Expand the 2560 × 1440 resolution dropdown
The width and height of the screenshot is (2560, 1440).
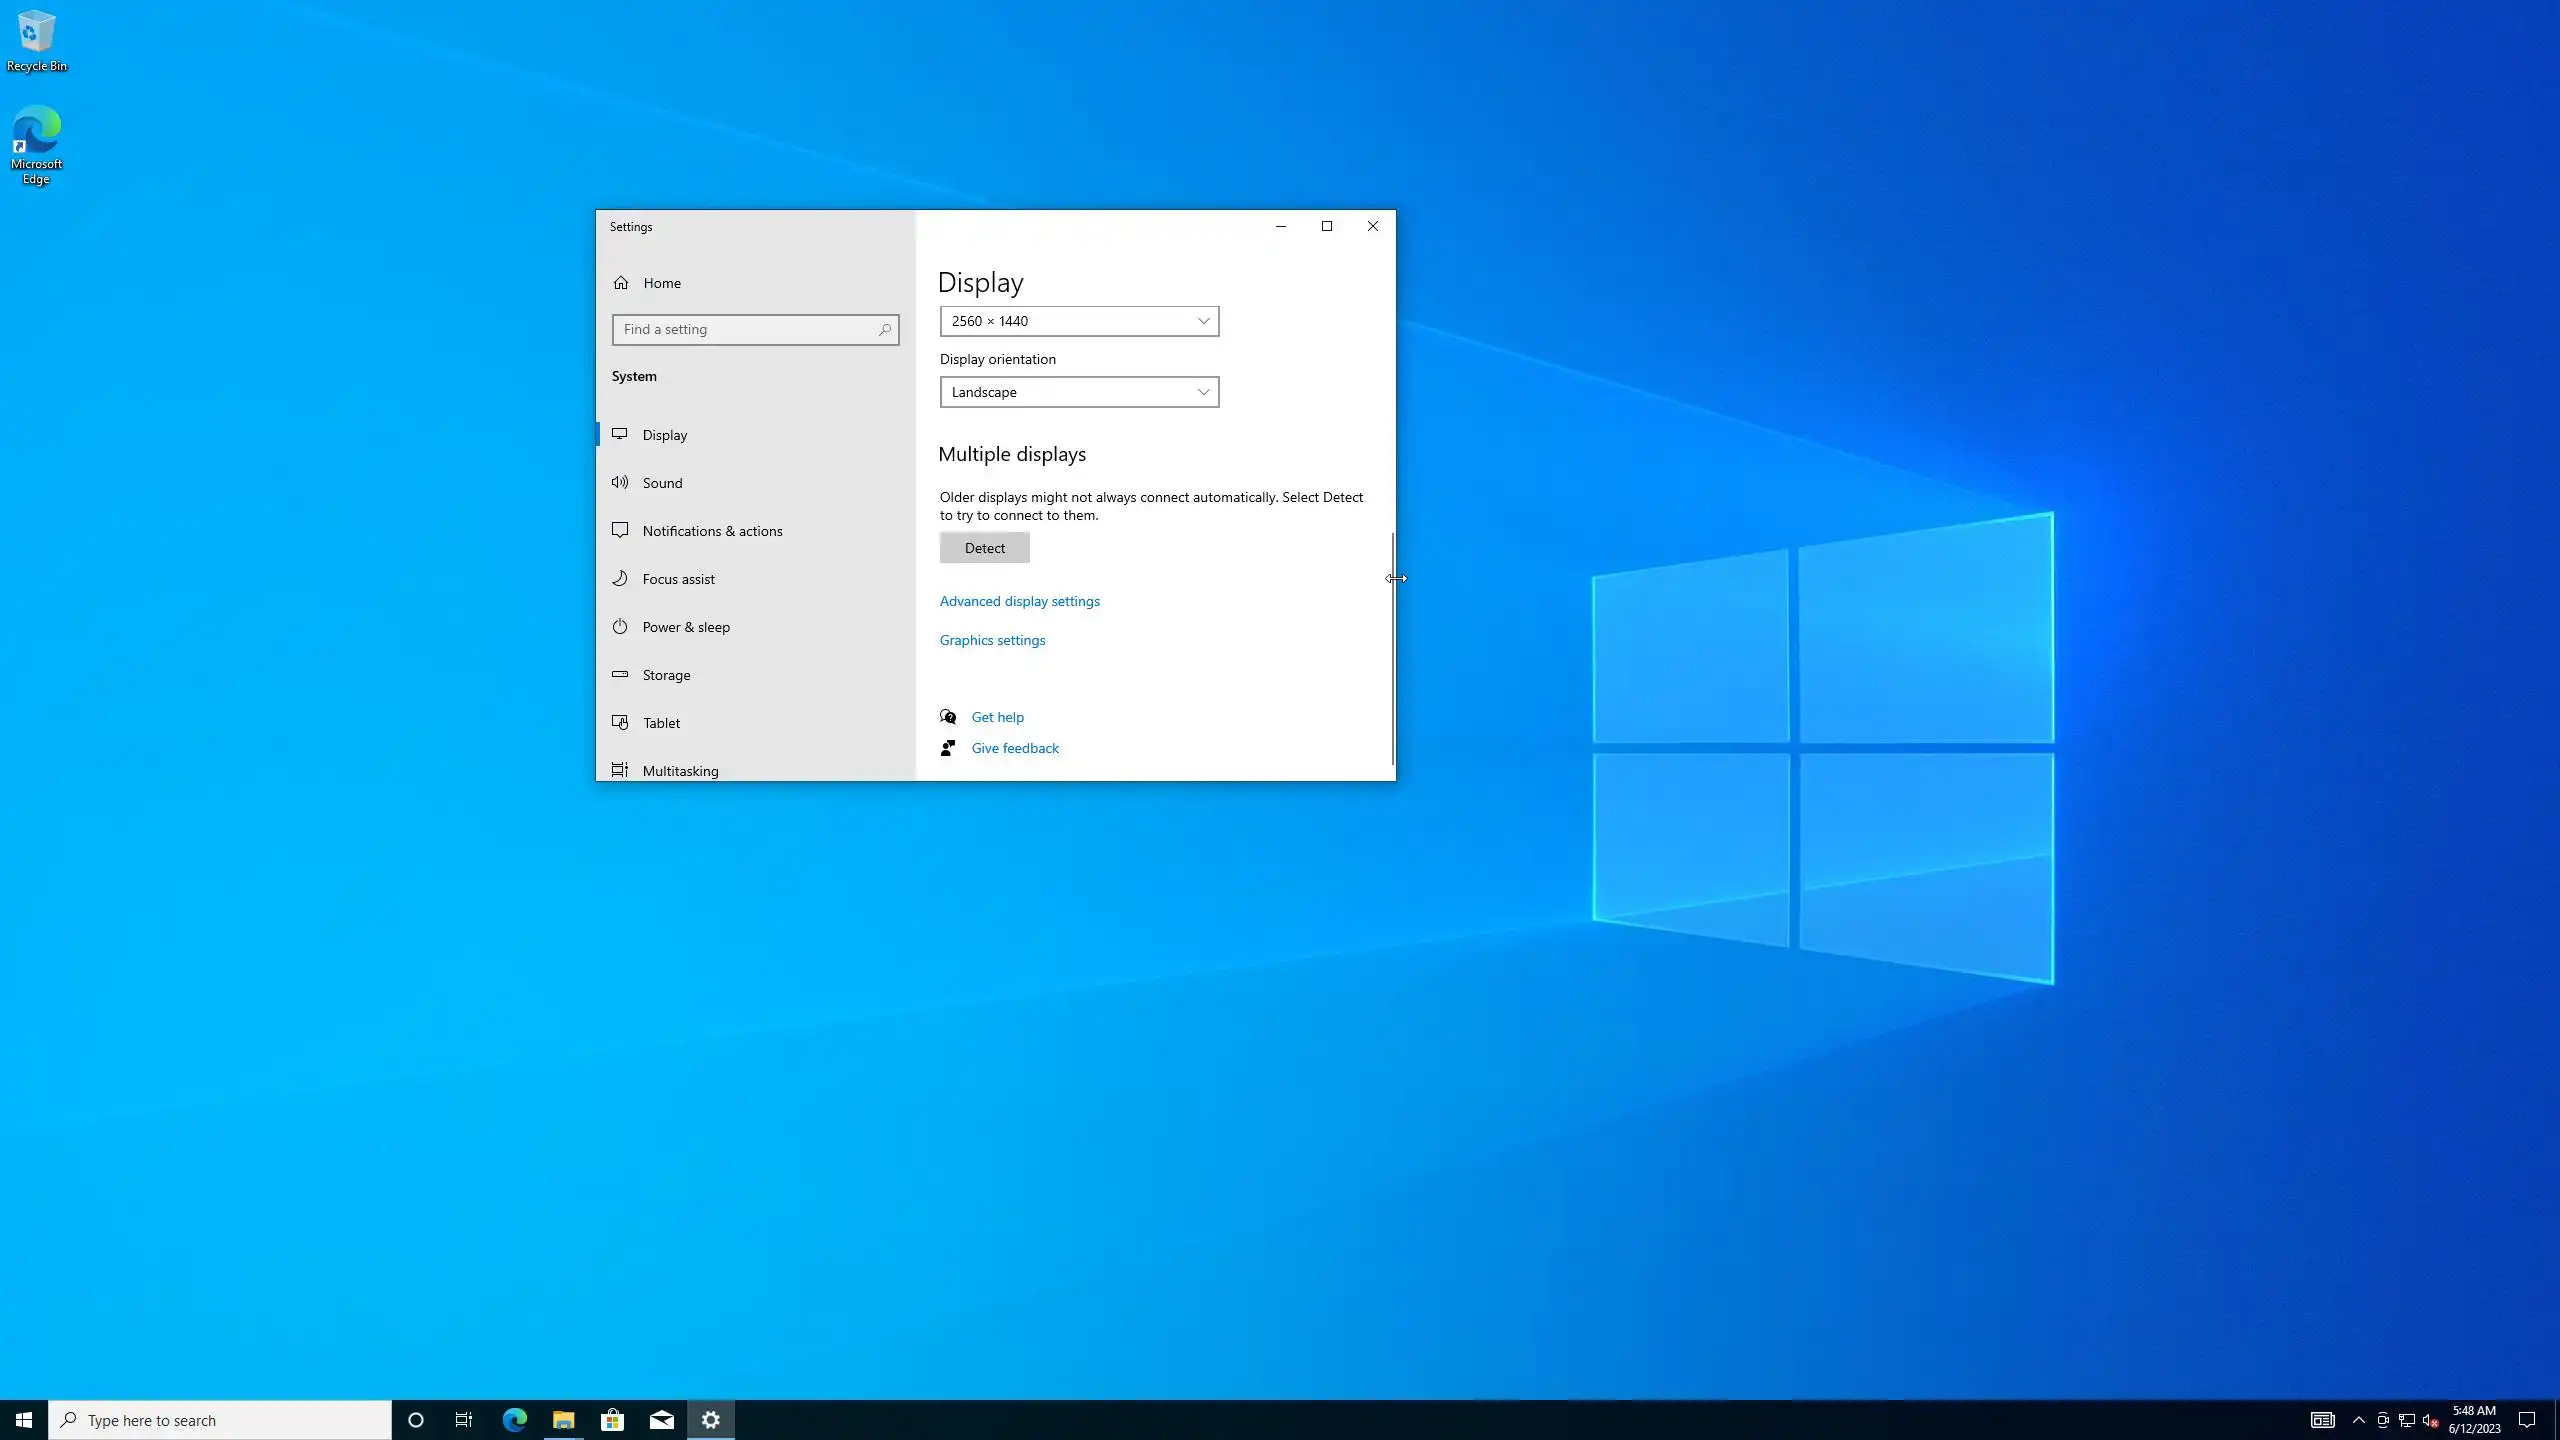pos(1079,321)
